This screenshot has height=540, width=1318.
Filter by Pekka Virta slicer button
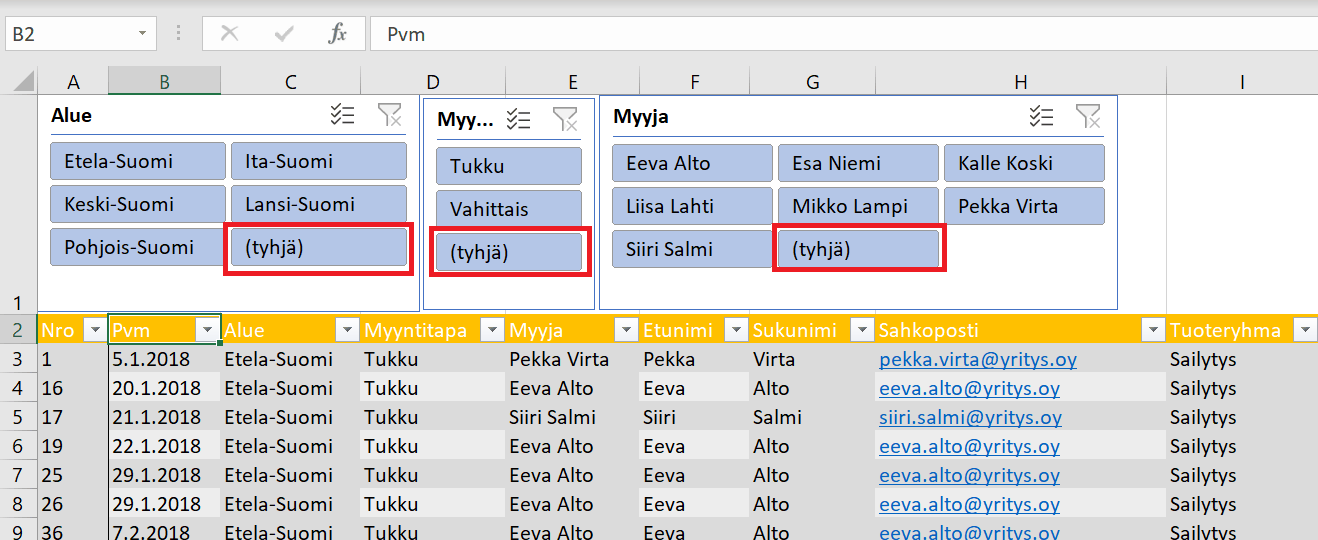[1024, 206]
